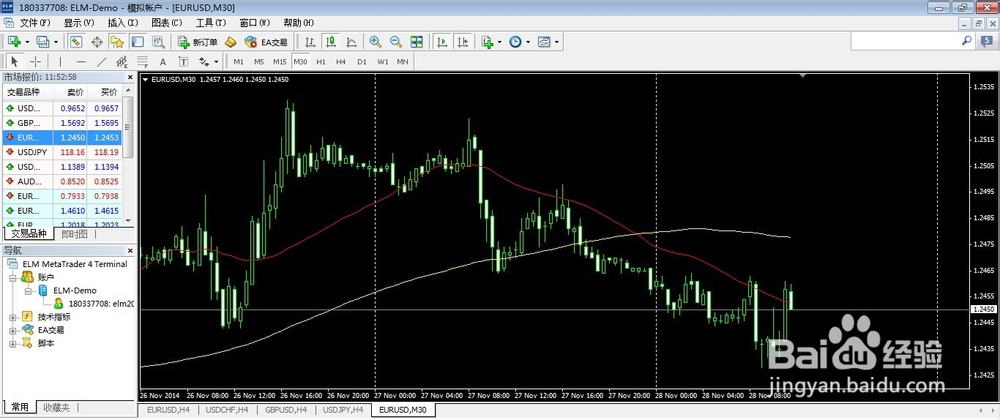Open the Periods clock dropdown arrow
The height and width of the screenshot is (420, 1000).
(x=529, y=42)
